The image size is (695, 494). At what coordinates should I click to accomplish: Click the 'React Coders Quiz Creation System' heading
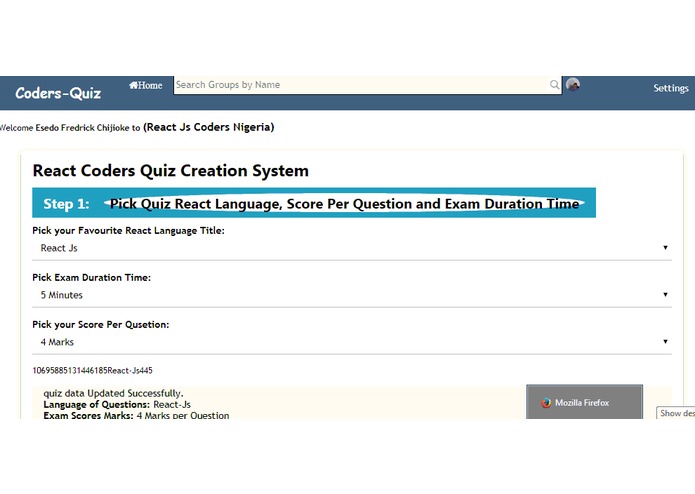(171, 171)
